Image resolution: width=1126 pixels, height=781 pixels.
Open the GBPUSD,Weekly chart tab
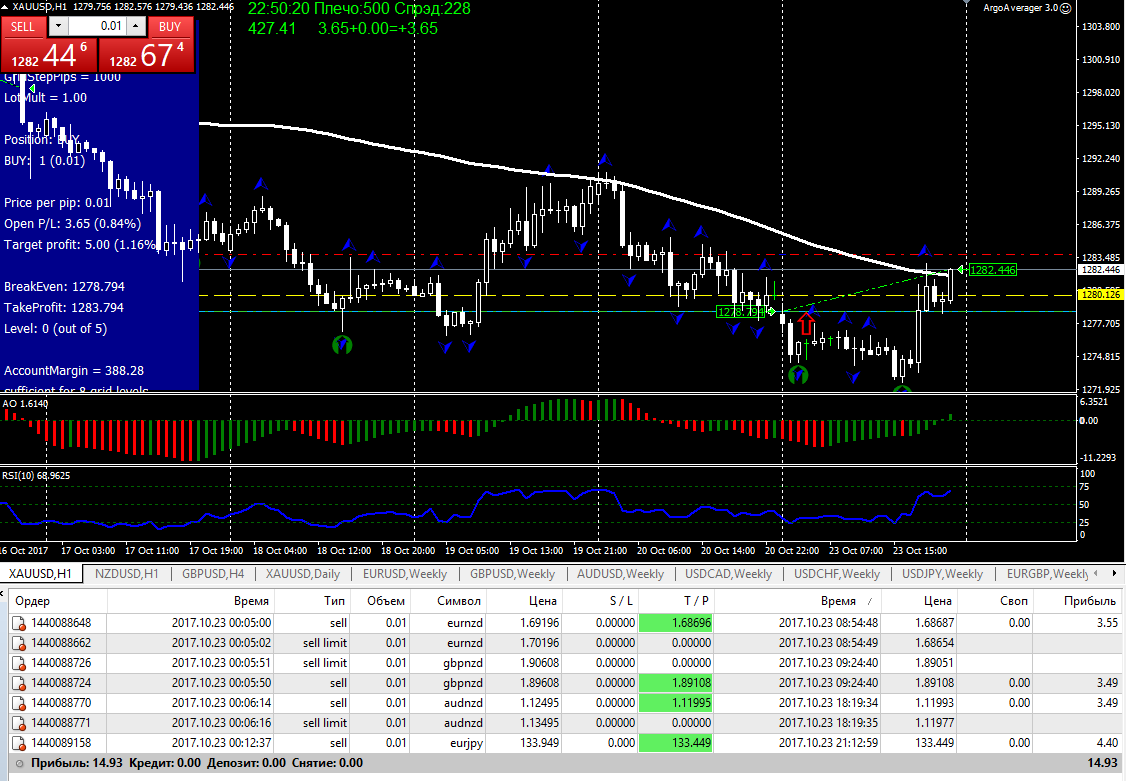pyautogui.click(x=512, y=574)
